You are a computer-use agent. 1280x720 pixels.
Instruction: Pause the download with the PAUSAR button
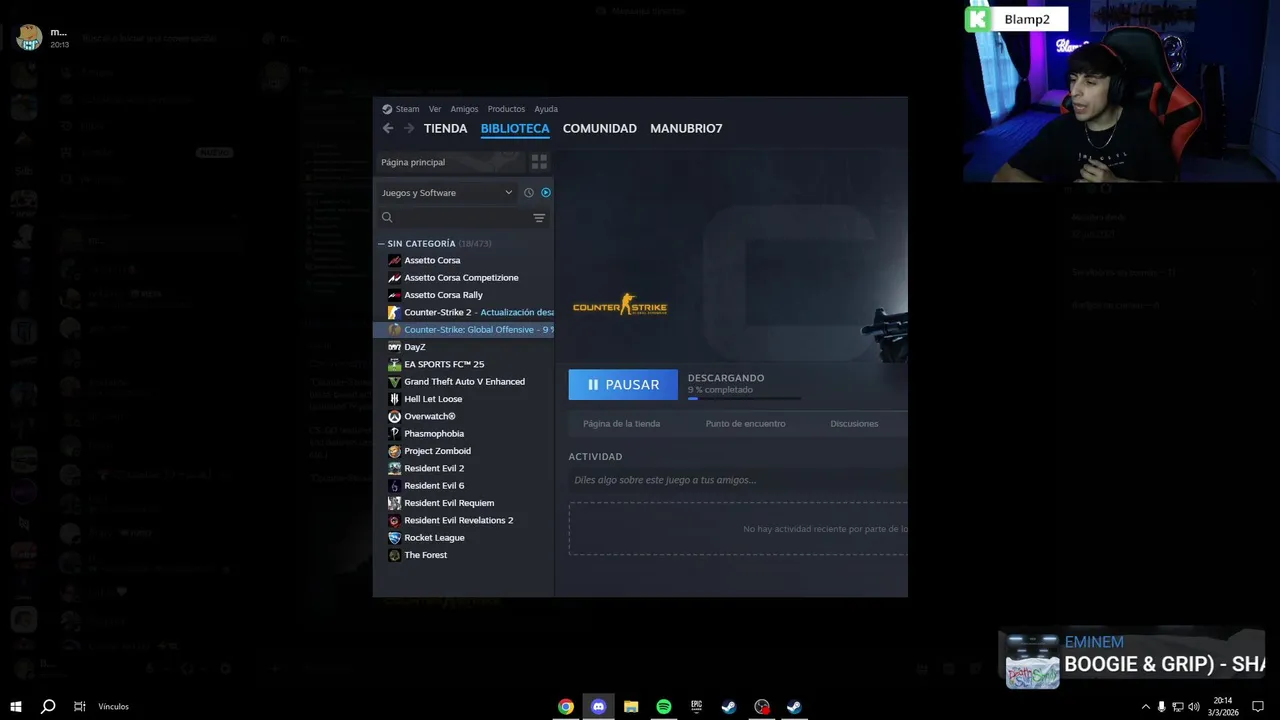point(623,385)
